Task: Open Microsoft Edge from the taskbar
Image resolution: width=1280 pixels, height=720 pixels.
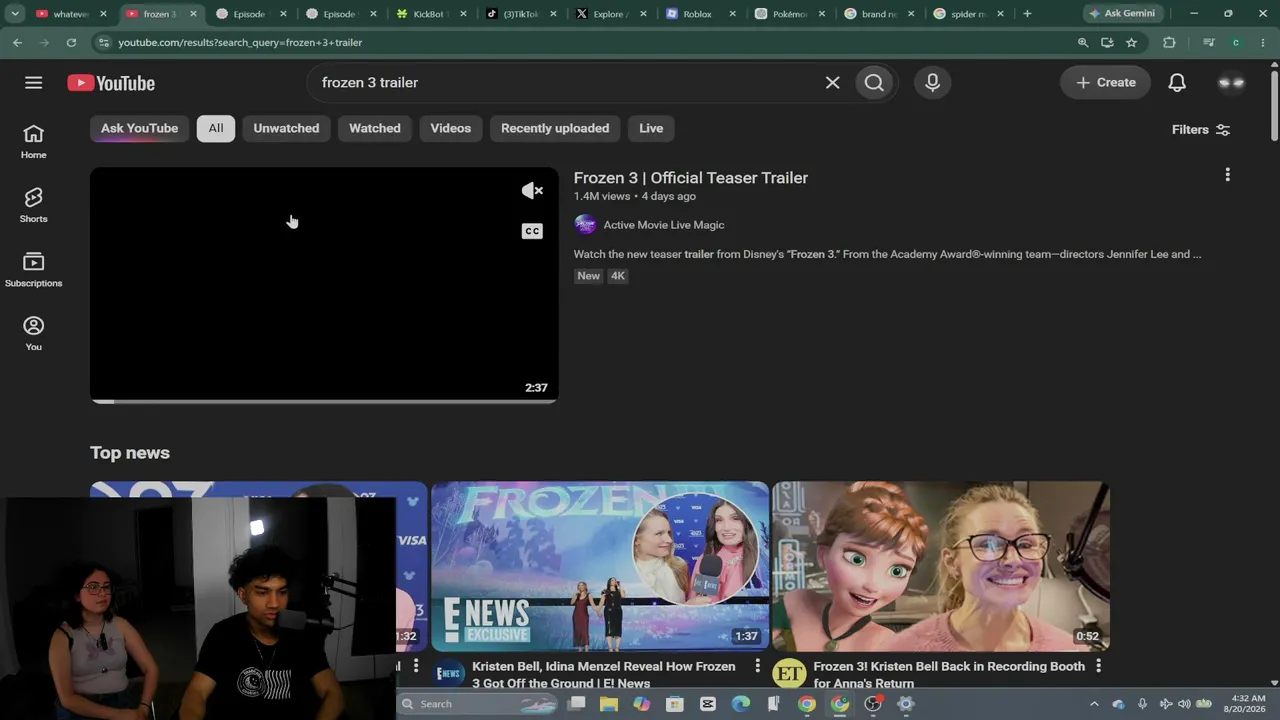Action: 741,704
